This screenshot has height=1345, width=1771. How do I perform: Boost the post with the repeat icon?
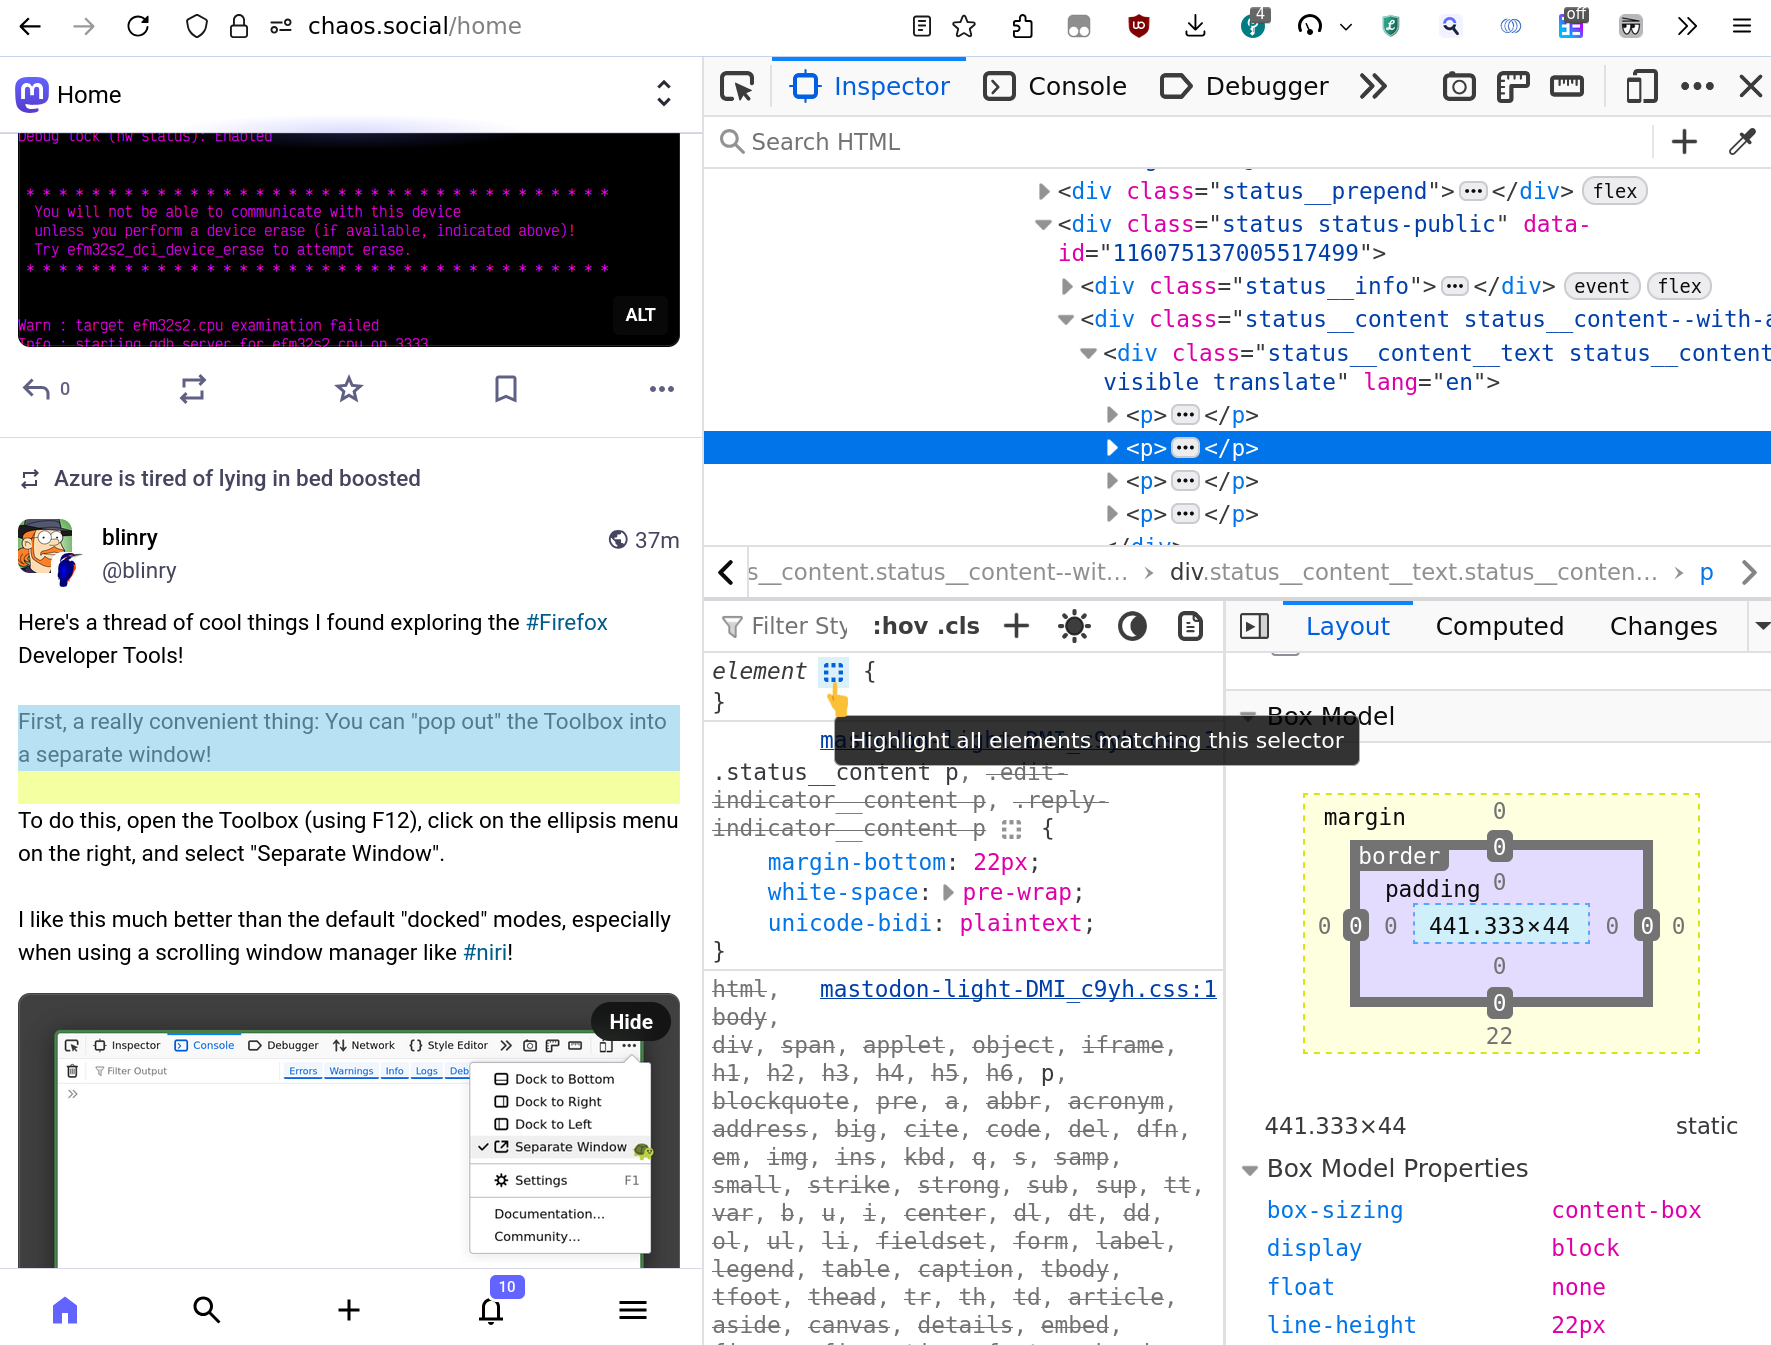pos(193,389)
